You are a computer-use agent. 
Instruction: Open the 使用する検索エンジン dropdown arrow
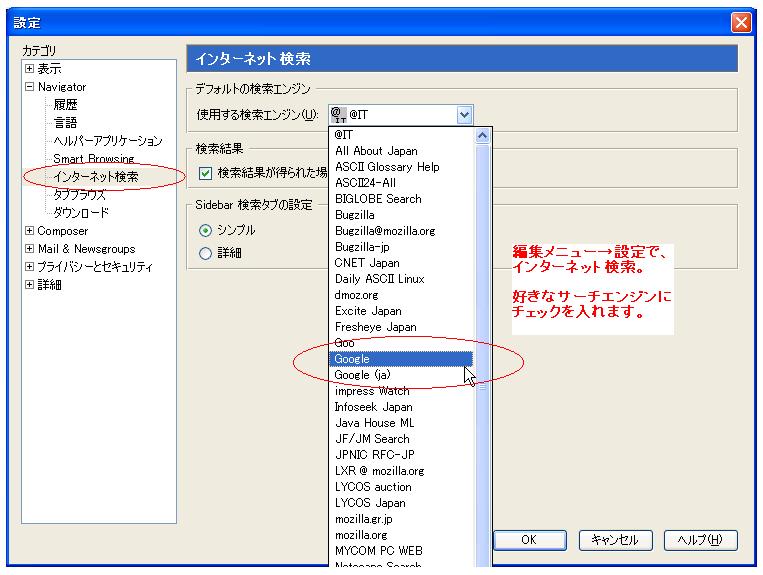[464, 115]
